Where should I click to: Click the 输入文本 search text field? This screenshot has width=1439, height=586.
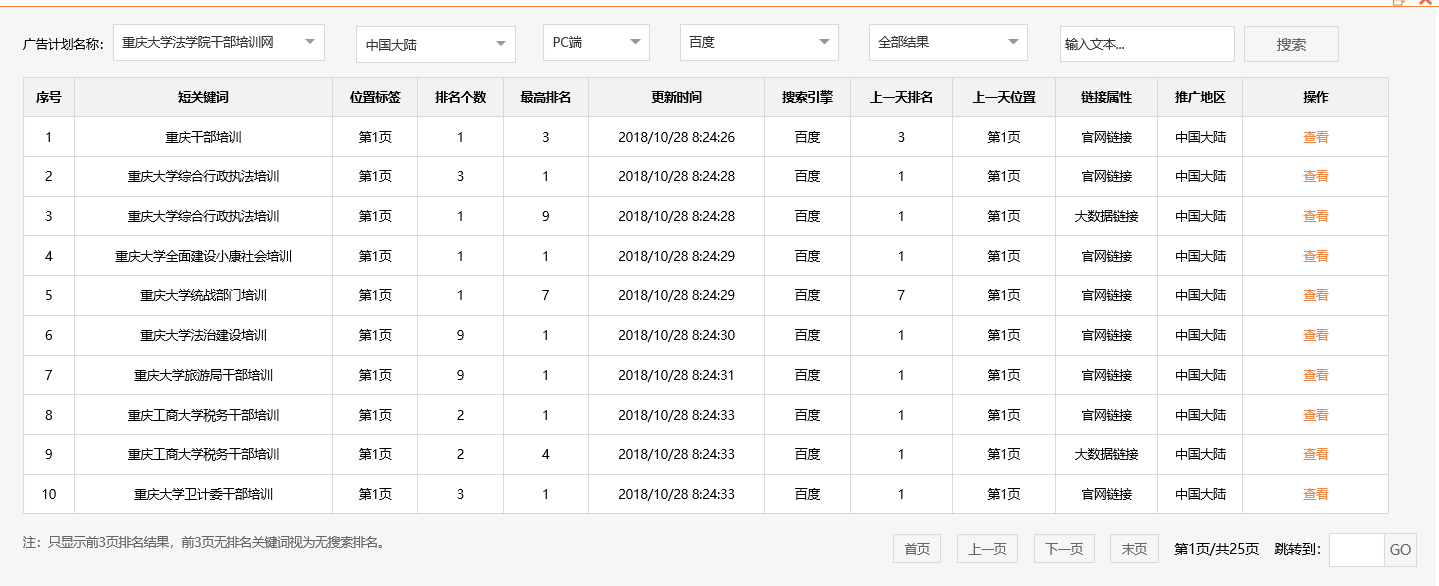click(x=1146, y=44)
